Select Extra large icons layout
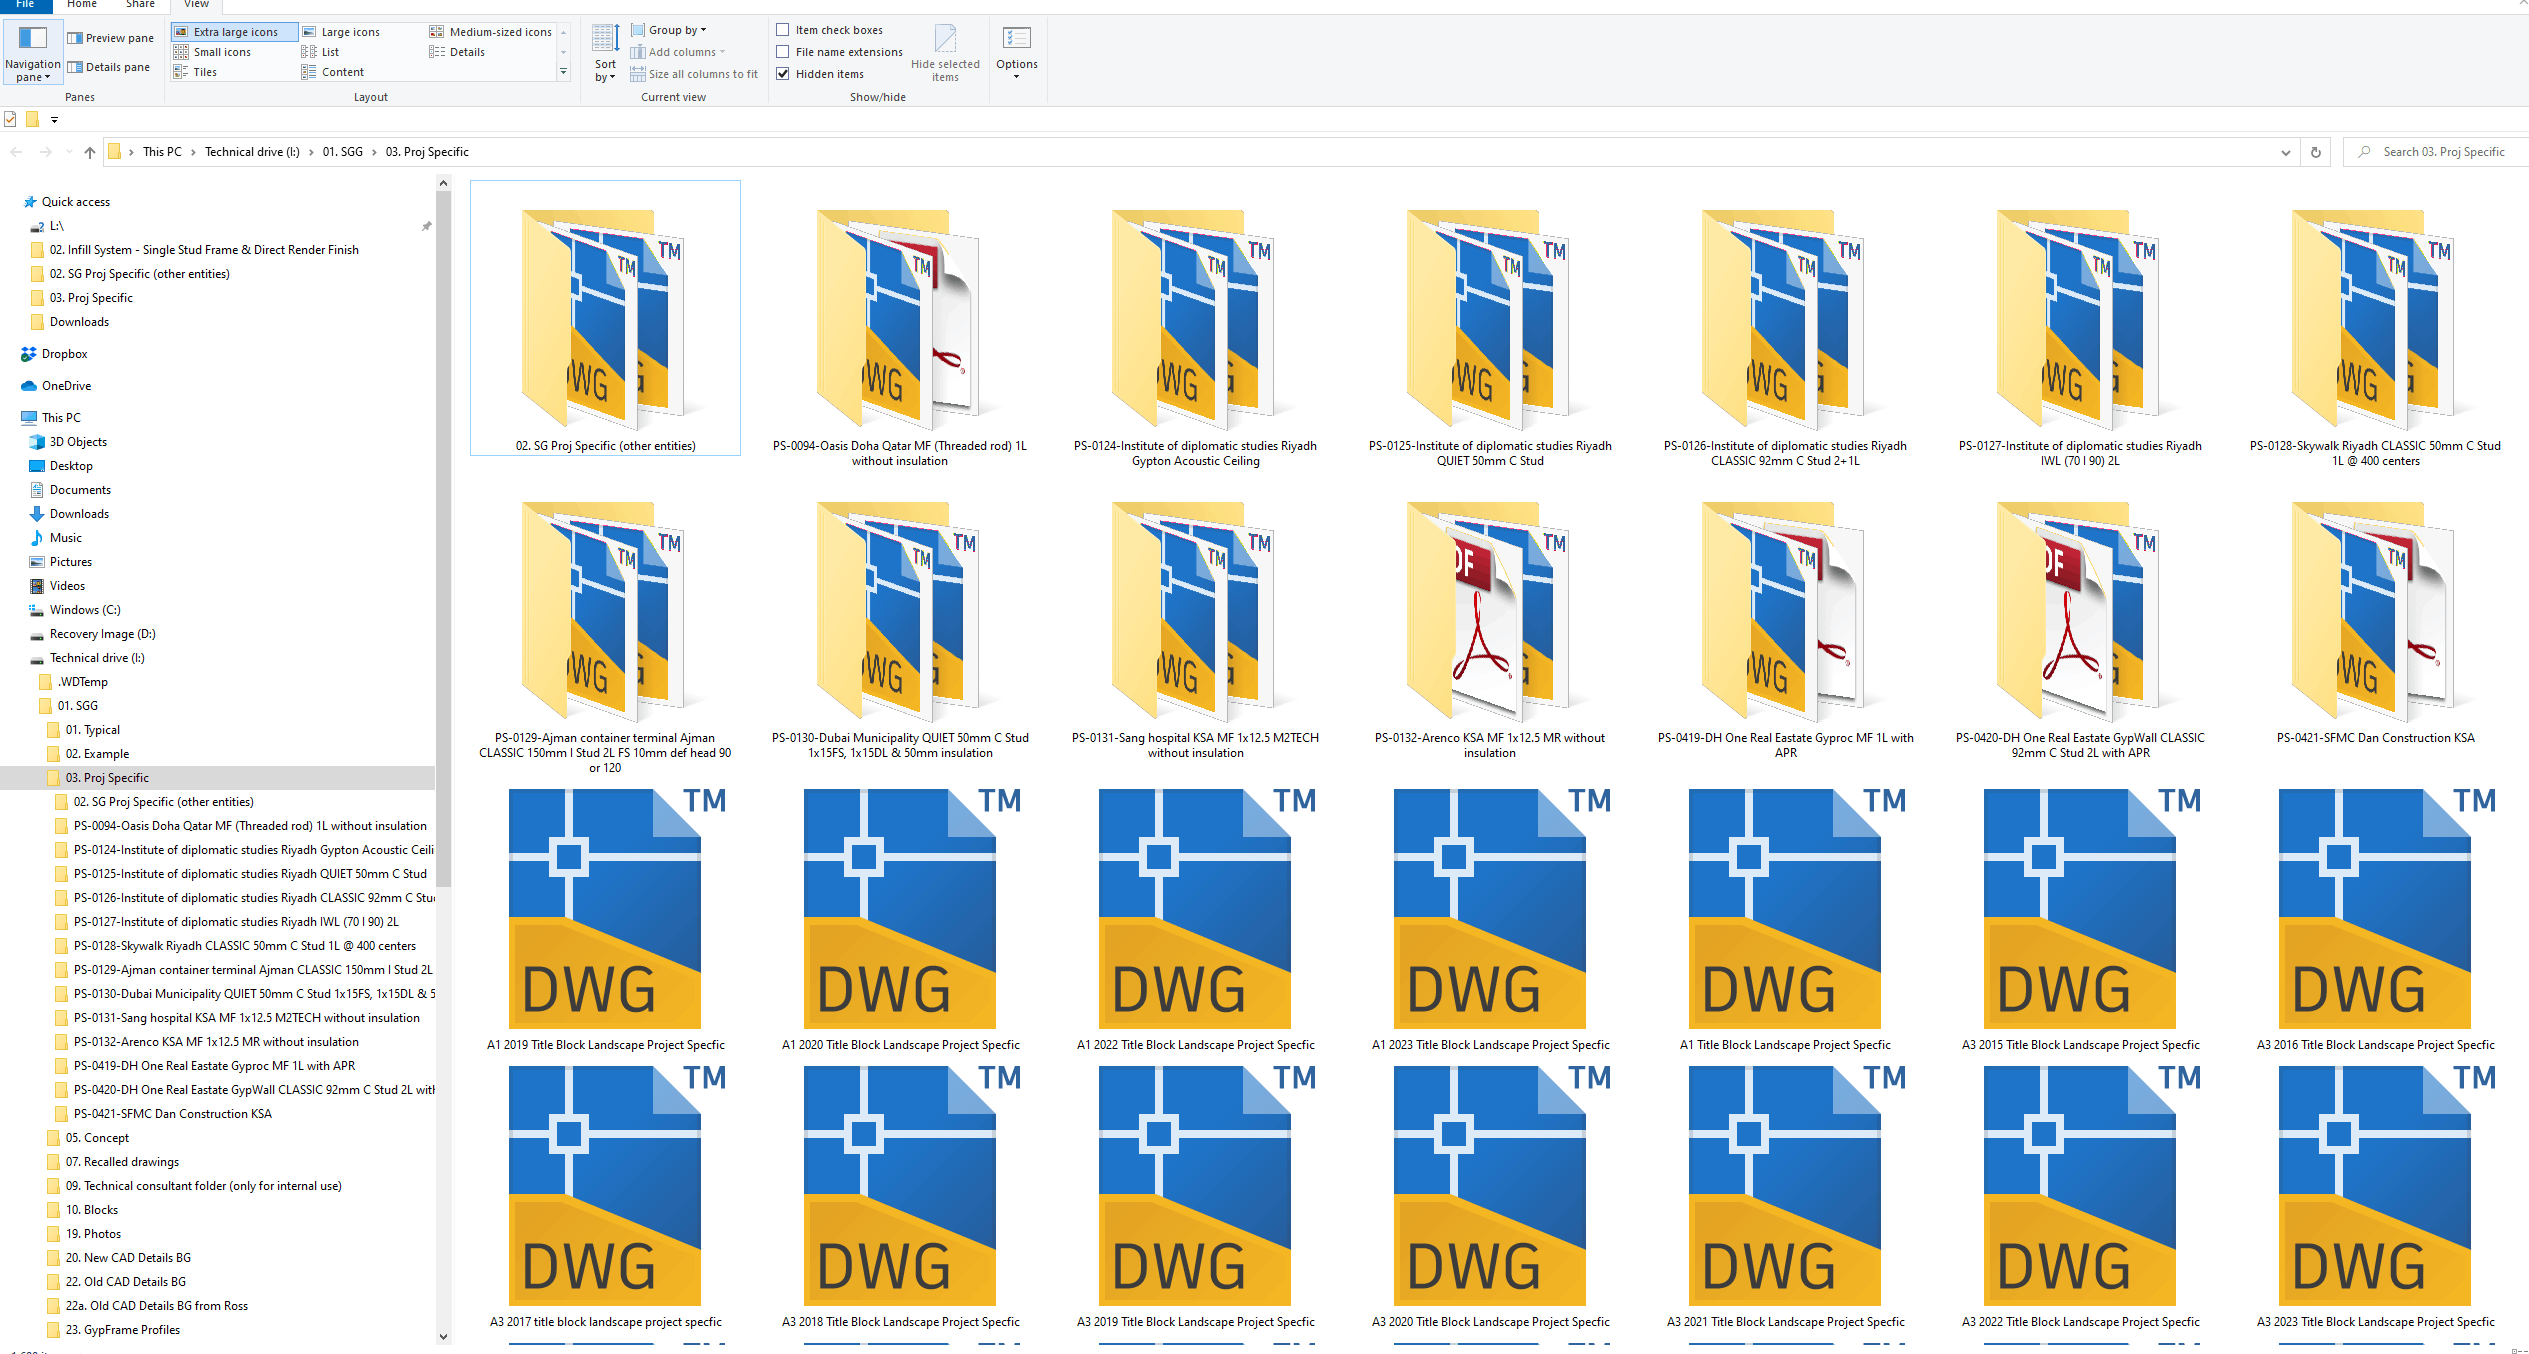This screenshot has width=2529, height=1354. (x=235, y=32)
